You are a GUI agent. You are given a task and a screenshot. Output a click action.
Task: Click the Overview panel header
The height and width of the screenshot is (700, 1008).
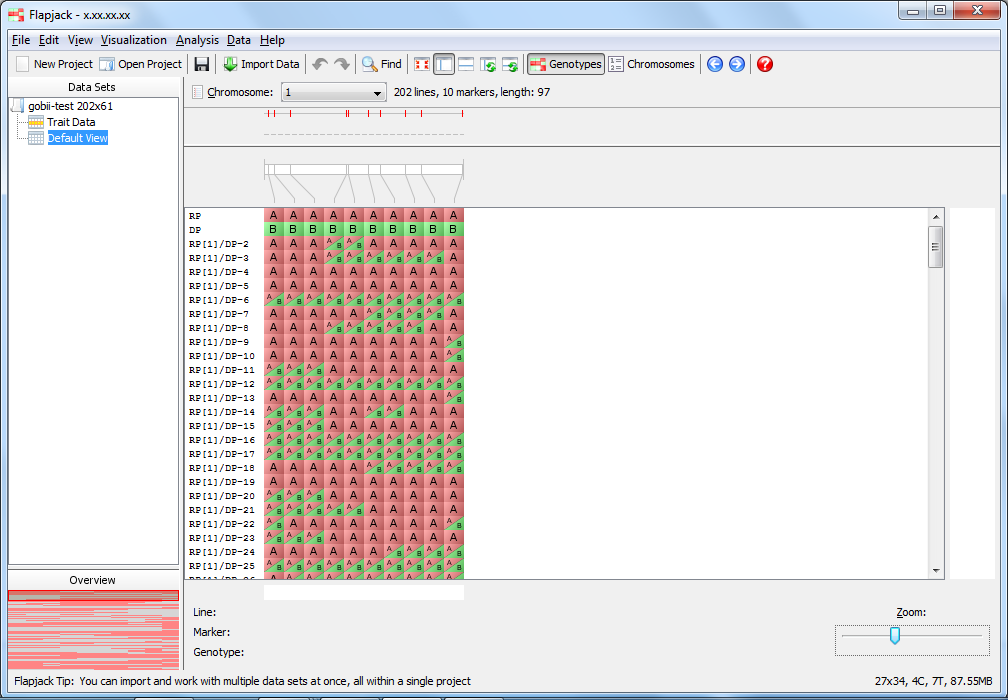[93, 580]
